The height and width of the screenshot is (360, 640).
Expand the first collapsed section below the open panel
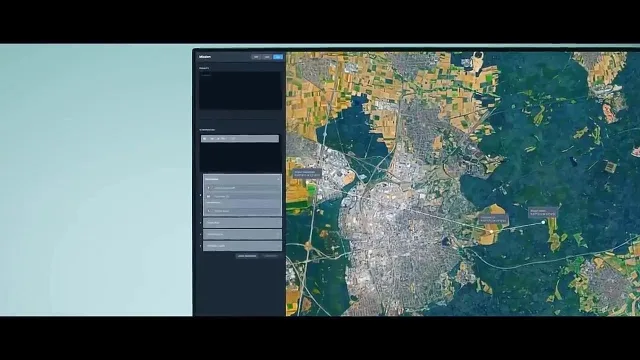(x=242, y=223)
